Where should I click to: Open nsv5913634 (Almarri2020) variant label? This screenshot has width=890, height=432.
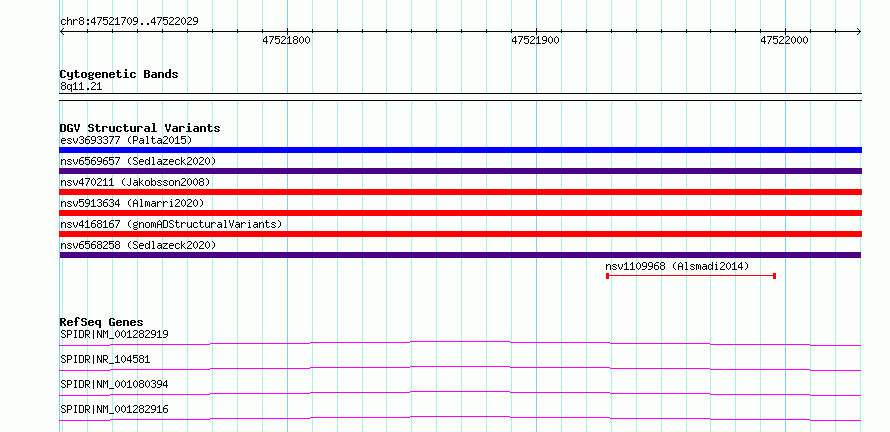pyautogui.click(x=132, y=203)
